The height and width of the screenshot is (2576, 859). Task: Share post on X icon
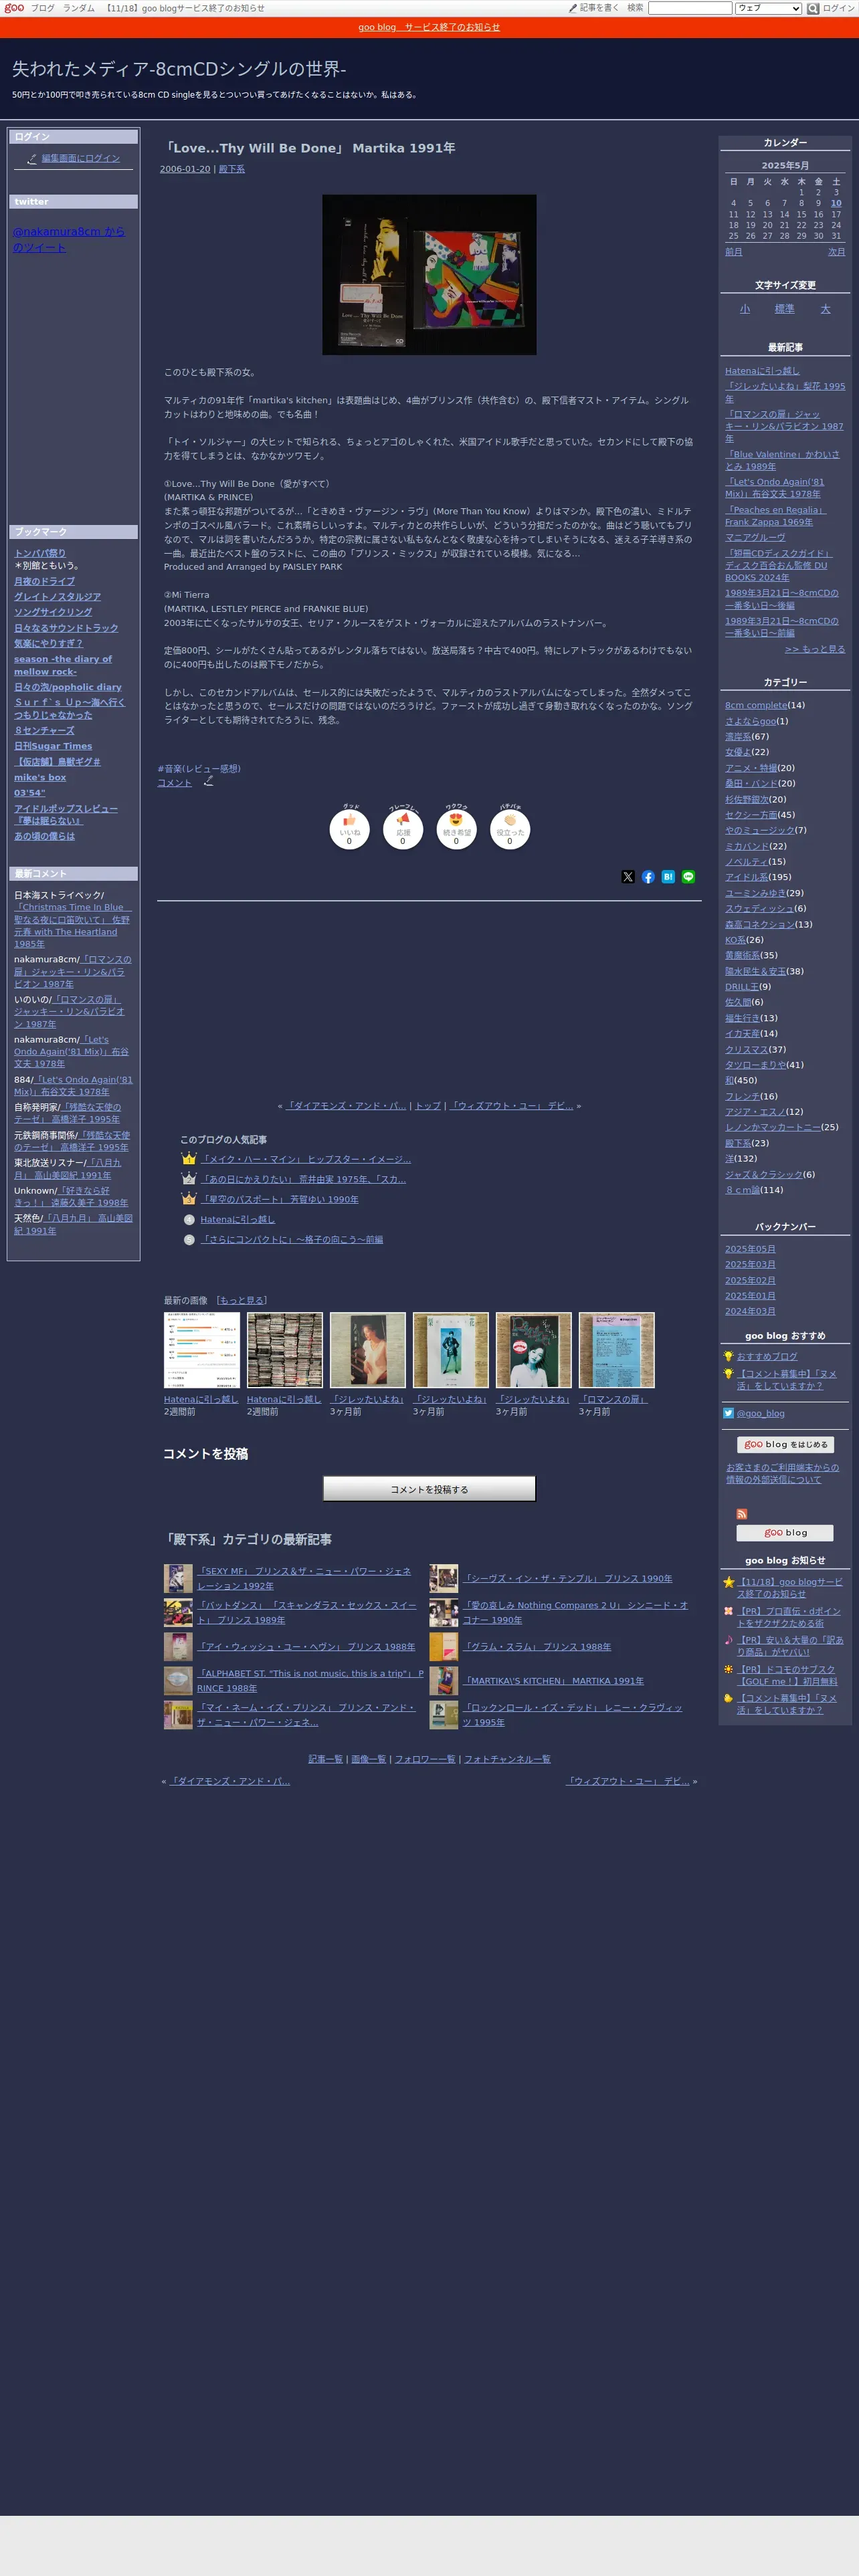pos(628,877)
